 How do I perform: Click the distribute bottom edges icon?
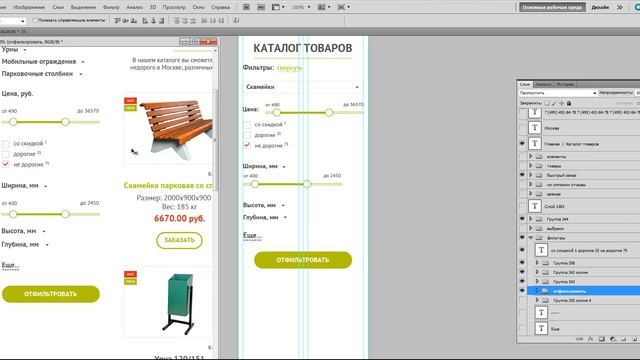coord(193,20)
